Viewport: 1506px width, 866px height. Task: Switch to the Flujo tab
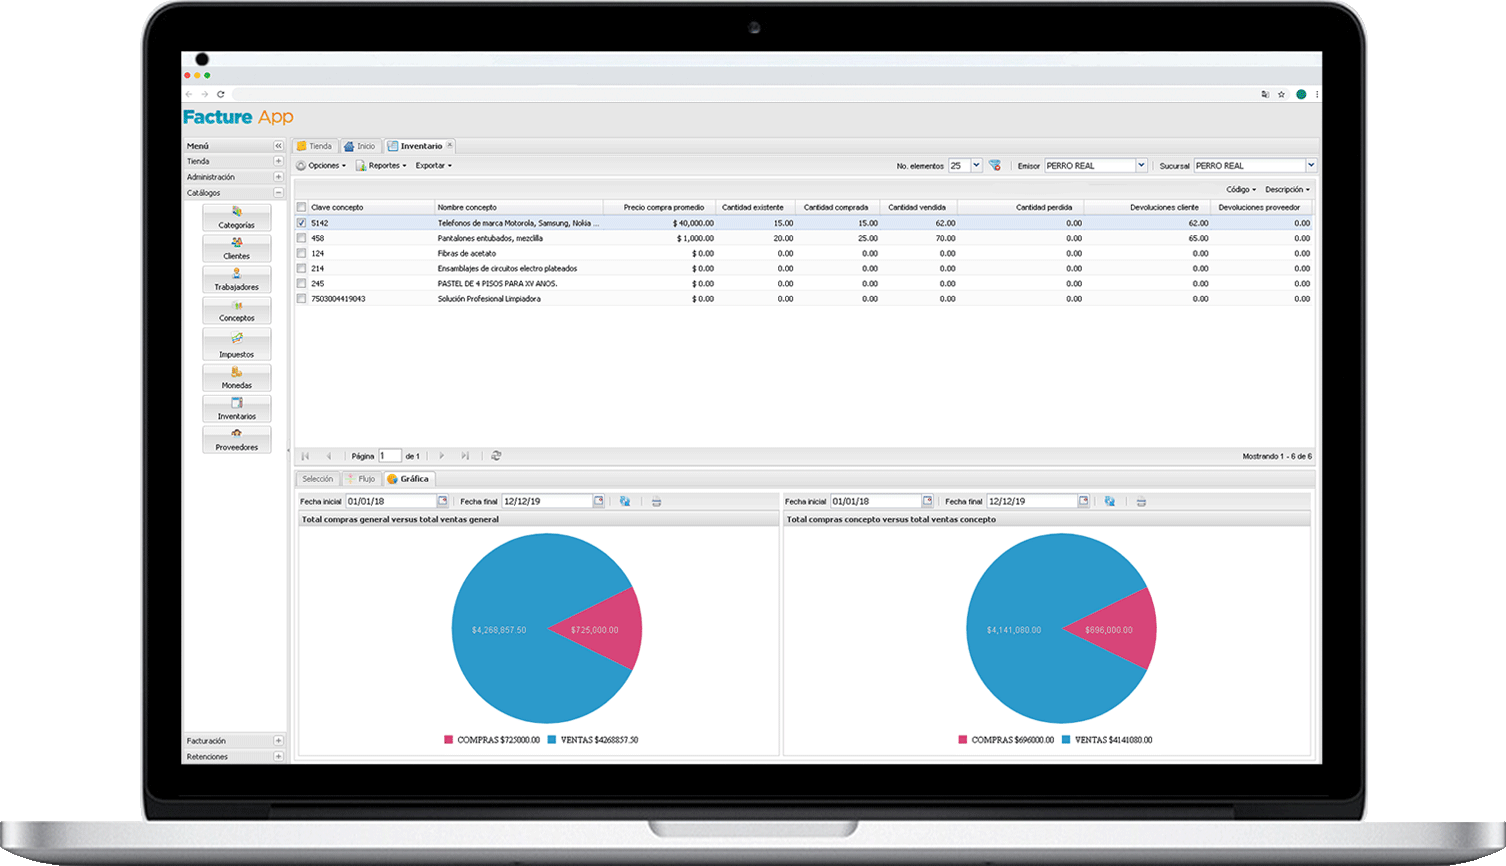360,479
